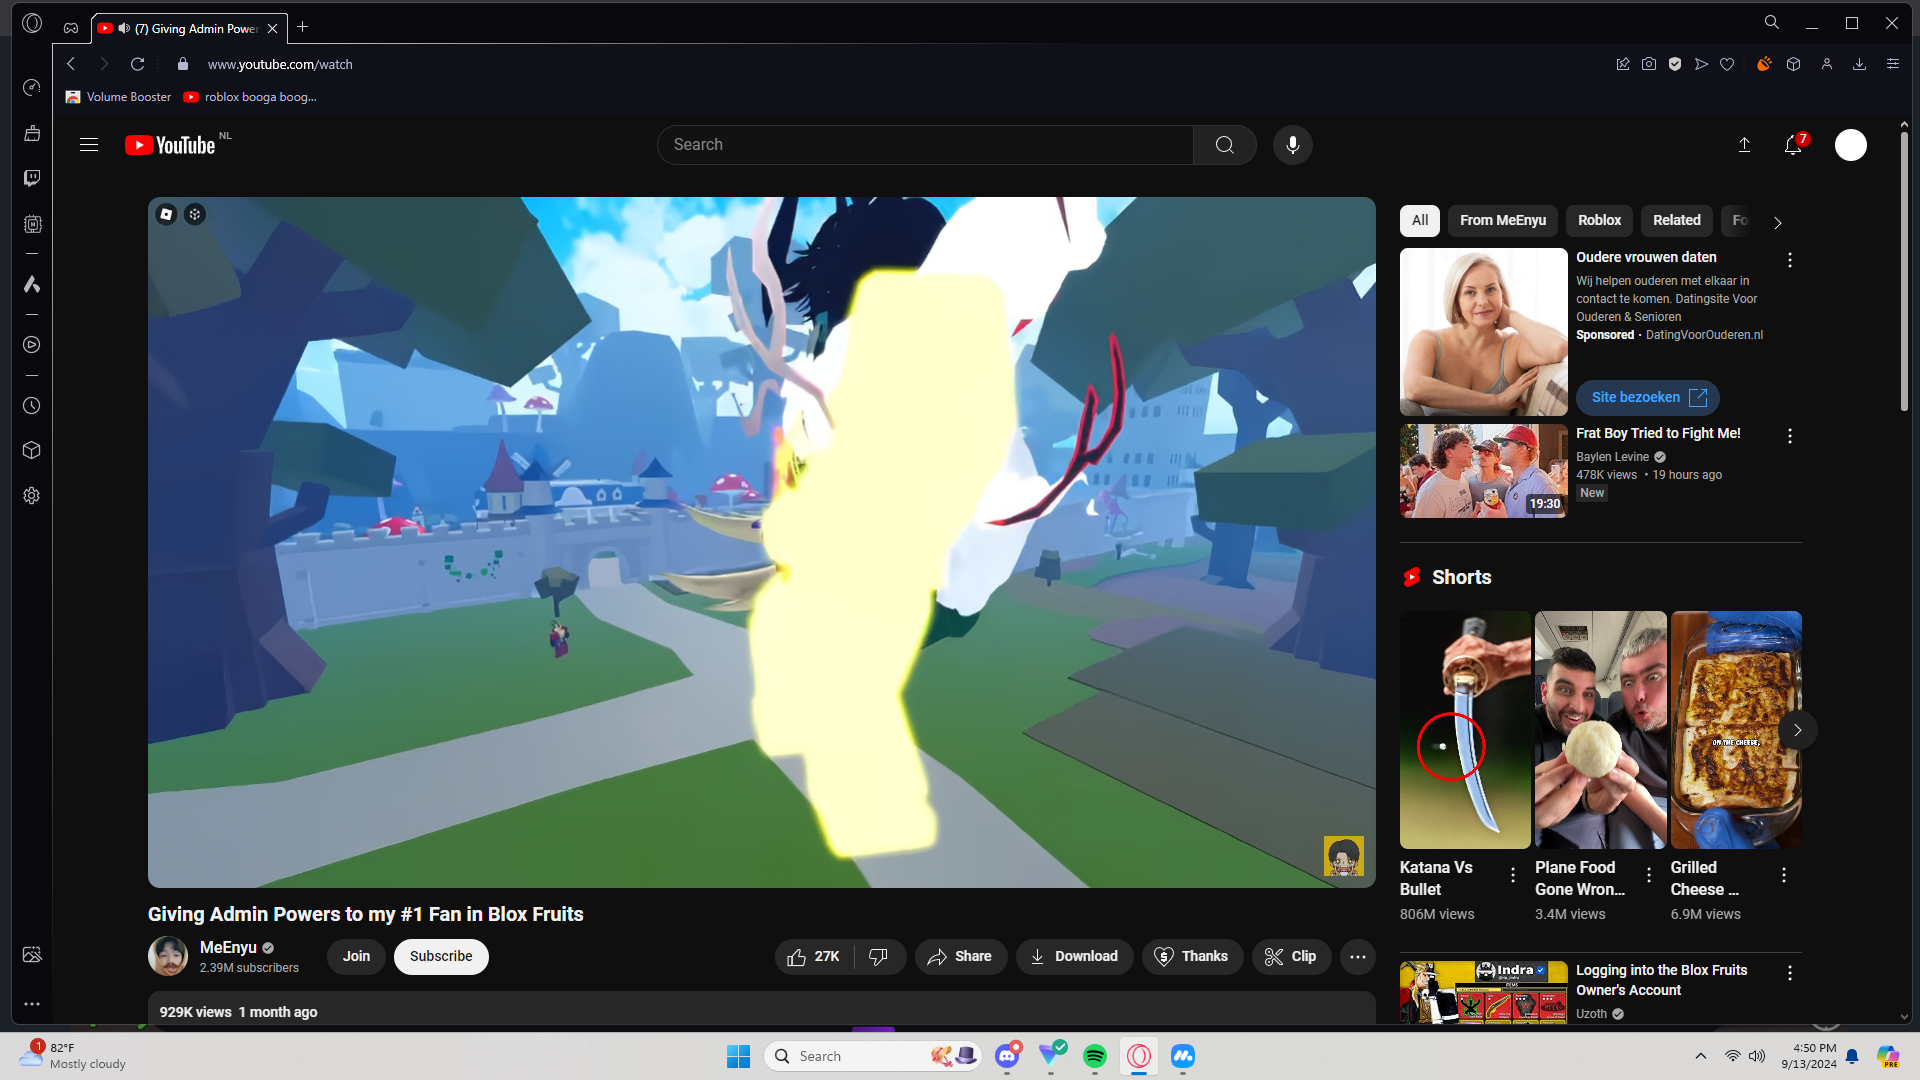Open the YouTube account avatar menu
The image size is (1920, 1080).
(x=1851, y=145)
